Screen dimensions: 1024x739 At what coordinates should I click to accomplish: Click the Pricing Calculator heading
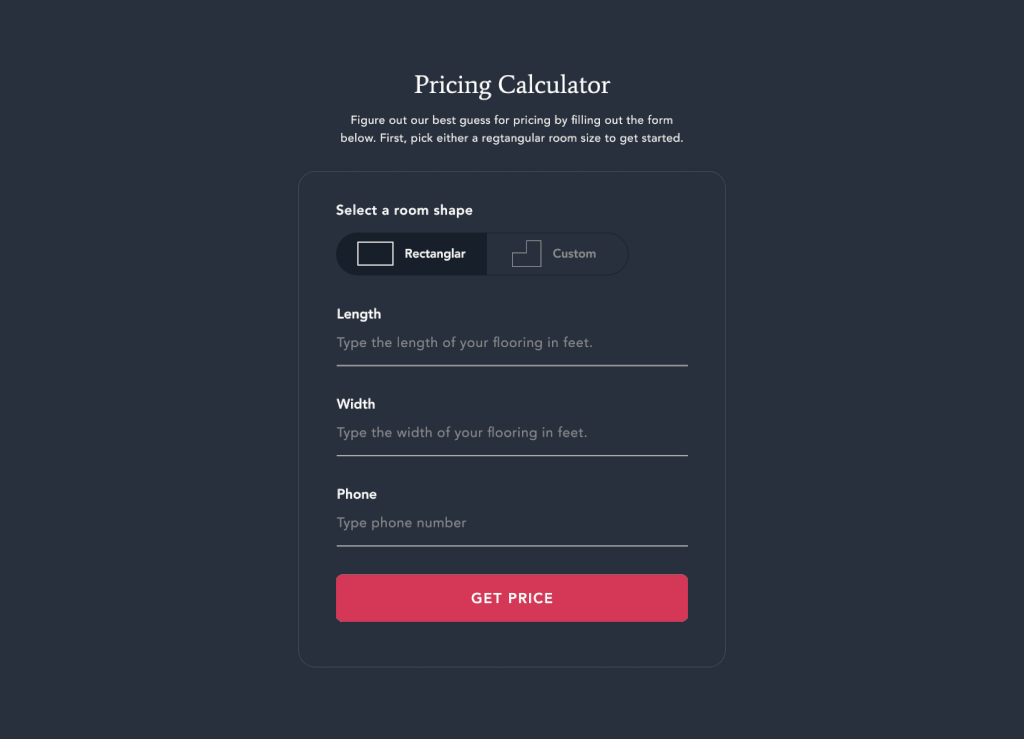tap(512, 85)
